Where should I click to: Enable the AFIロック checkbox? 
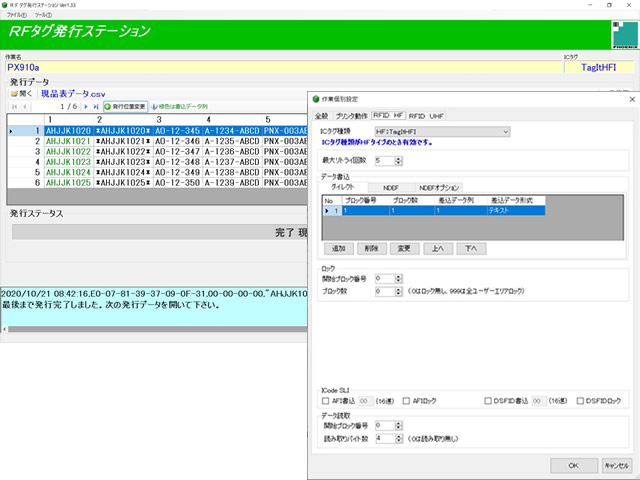click(406, 401)
